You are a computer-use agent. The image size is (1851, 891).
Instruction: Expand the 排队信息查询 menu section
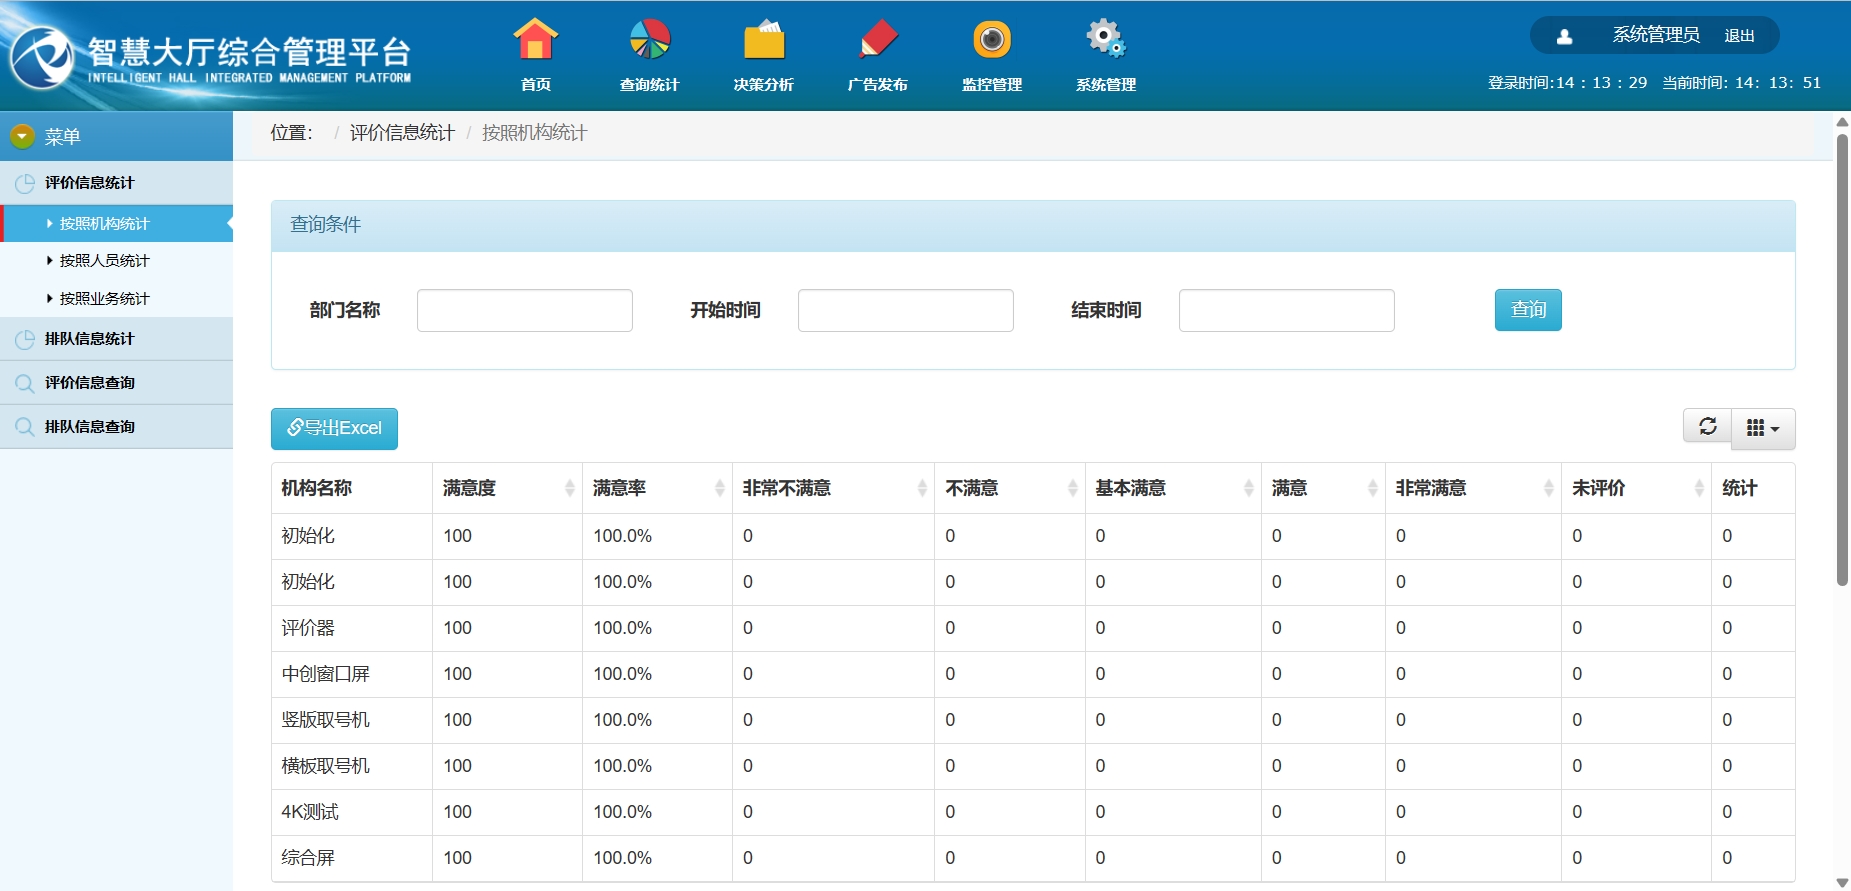point(116,427)
